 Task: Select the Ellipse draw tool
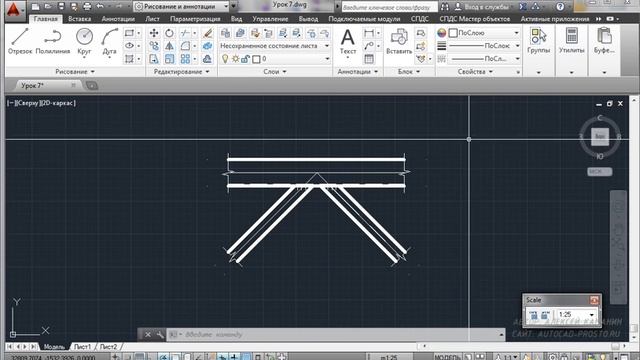129,46
